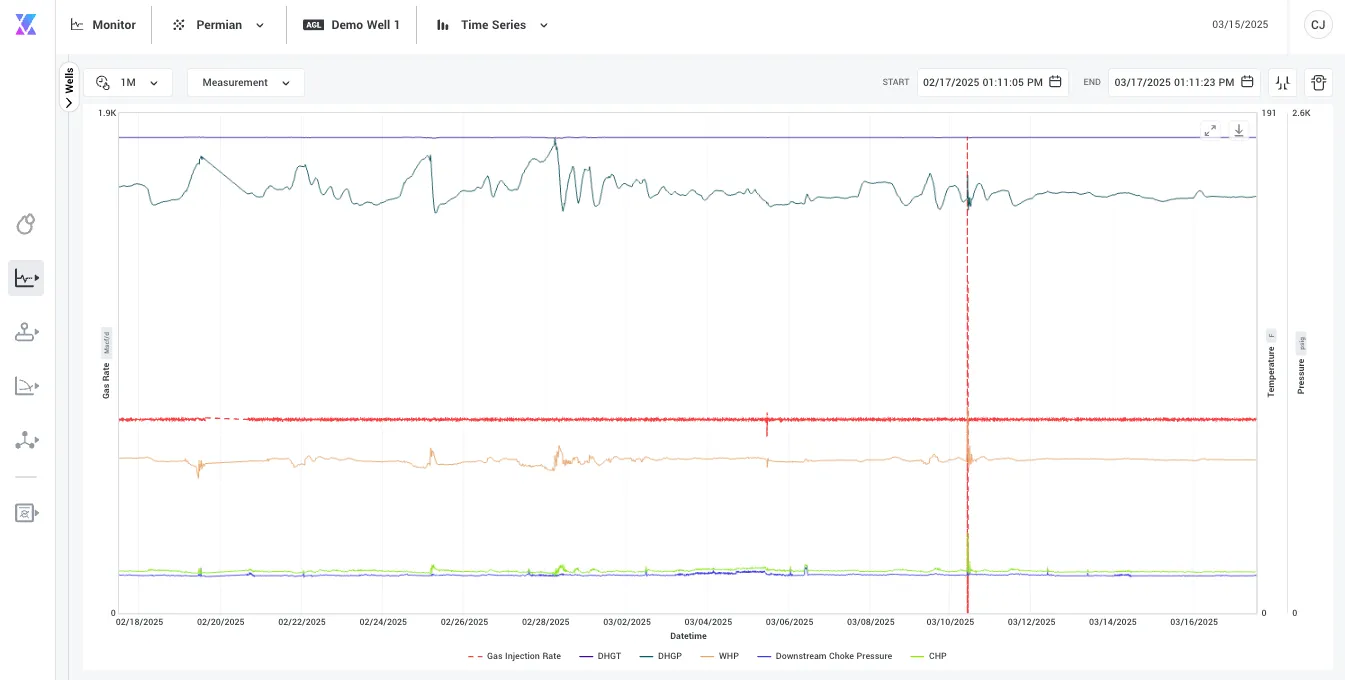
Task: Click the 1.9K gas rate axis maximum
Action: (x=107, y=113)
